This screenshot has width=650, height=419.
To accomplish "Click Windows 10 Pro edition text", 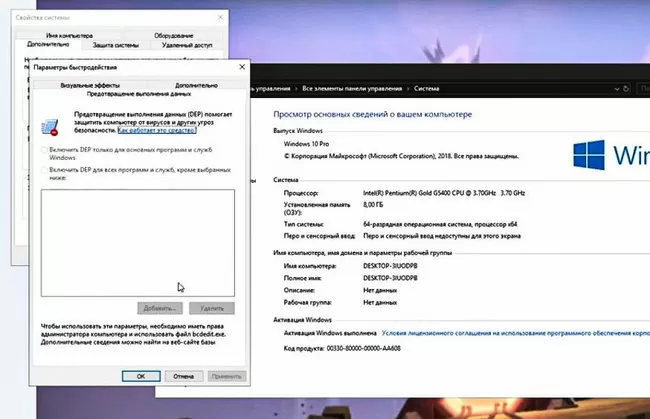I will 306,144.
